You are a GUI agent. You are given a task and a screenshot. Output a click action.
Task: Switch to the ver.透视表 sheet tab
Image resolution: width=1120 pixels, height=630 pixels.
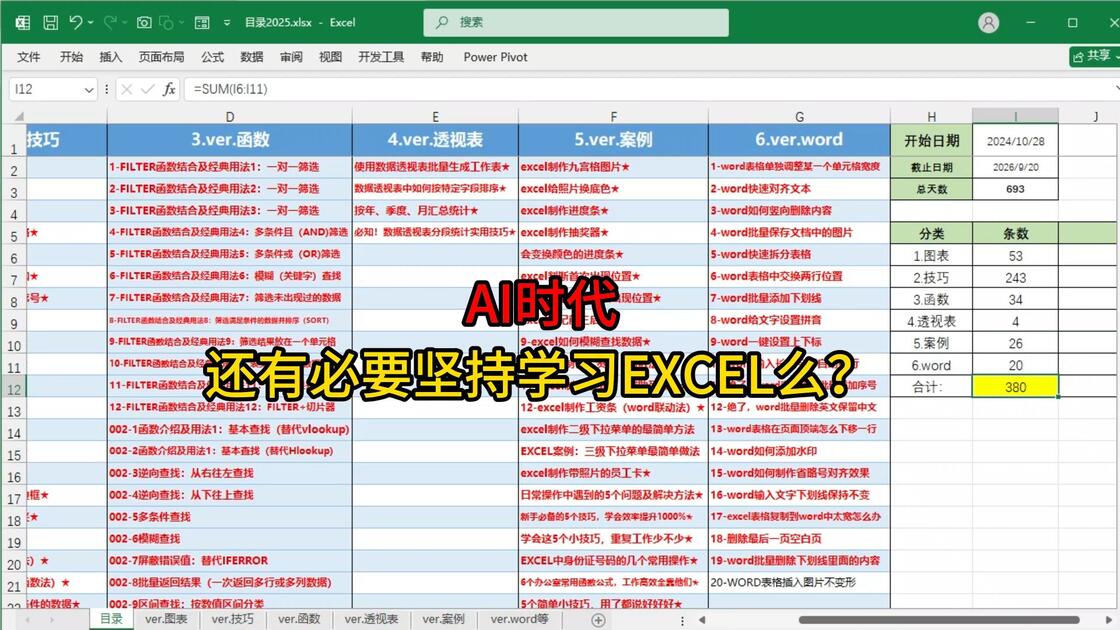371,619
